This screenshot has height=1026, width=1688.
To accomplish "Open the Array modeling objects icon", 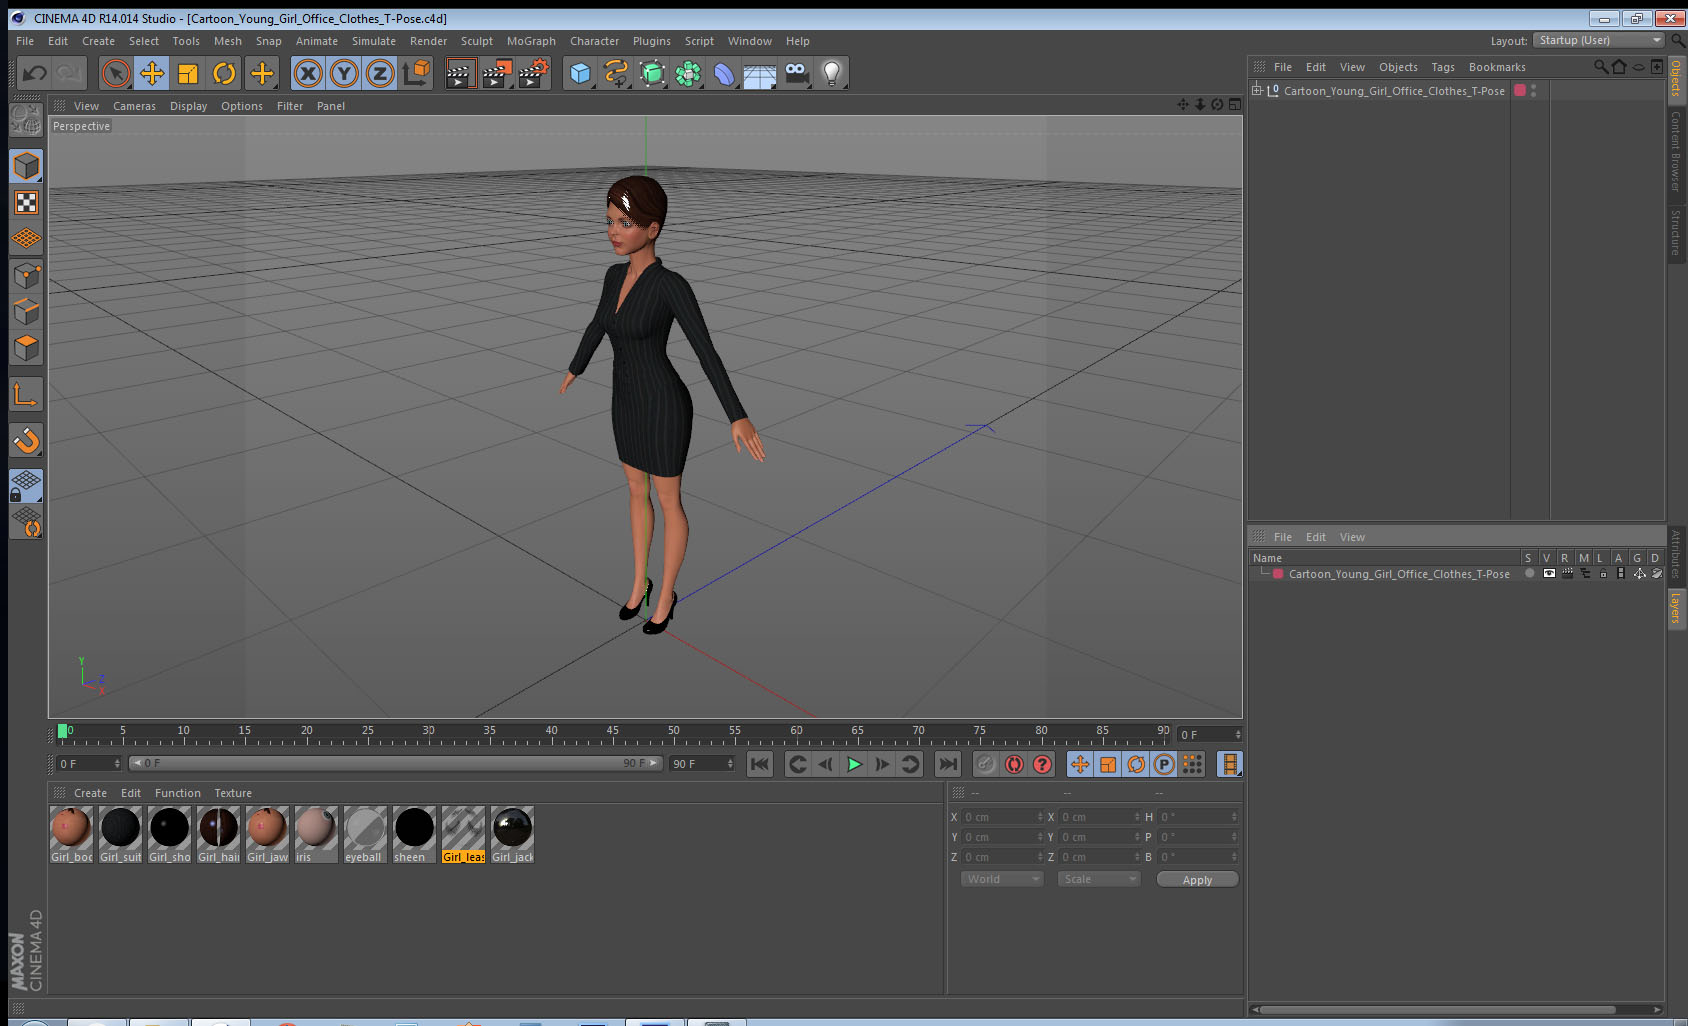I will tap(688, 73).
